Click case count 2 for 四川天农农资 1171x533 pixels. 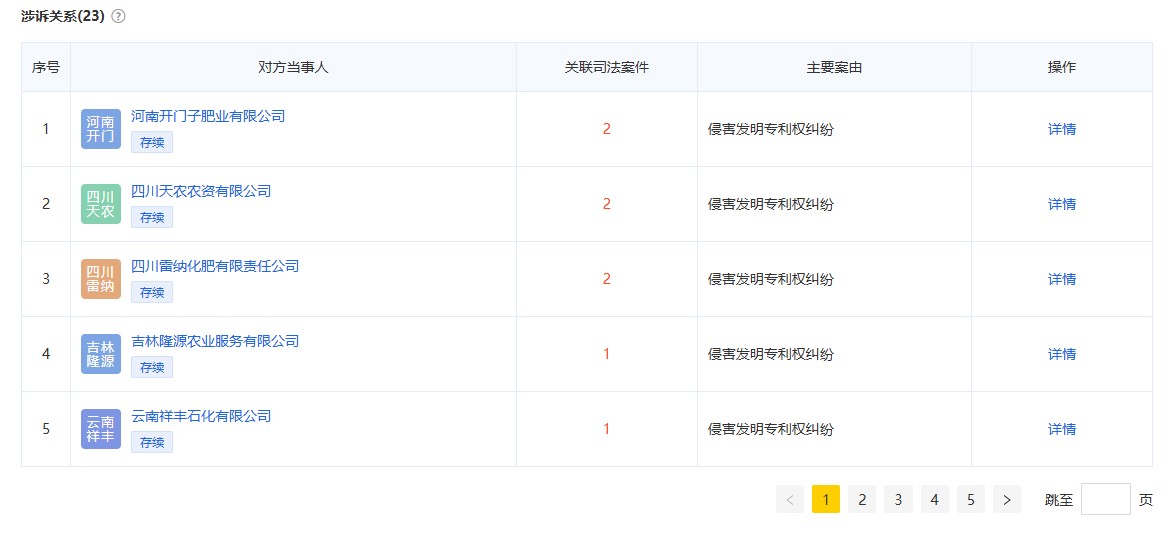[606, 204]
